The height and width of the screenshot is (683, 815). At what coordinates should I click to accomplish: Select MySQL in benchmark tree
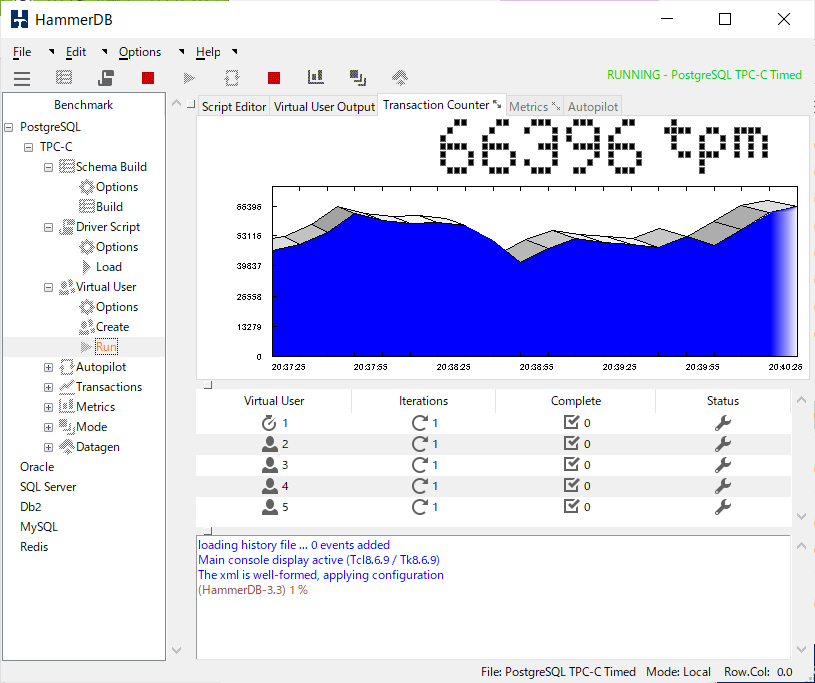pyautogui.click(x=38, y=527)
